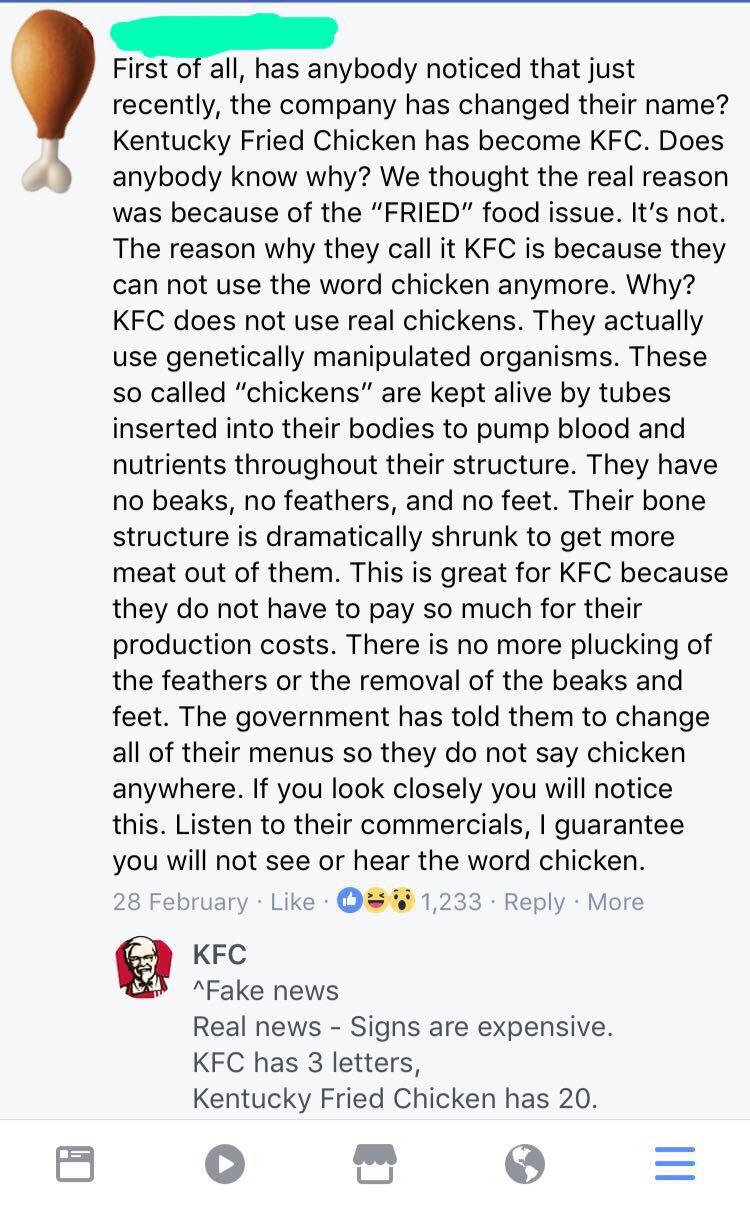The width and height of the screenshot is (750, 1209).
Task: Tap the Marketplace storefront icon
Action: tap(375, 1164)
